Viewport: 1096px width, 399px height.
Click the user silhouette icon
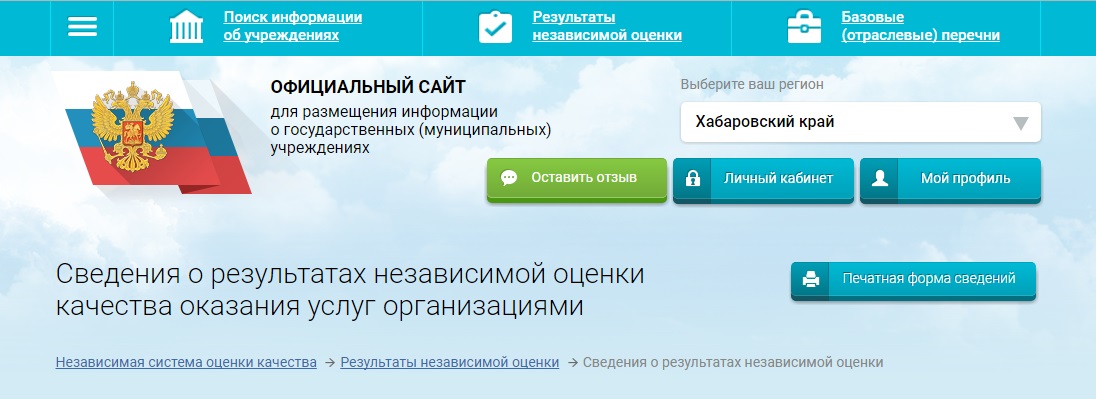pyautogui.click(x=880, y=178)
